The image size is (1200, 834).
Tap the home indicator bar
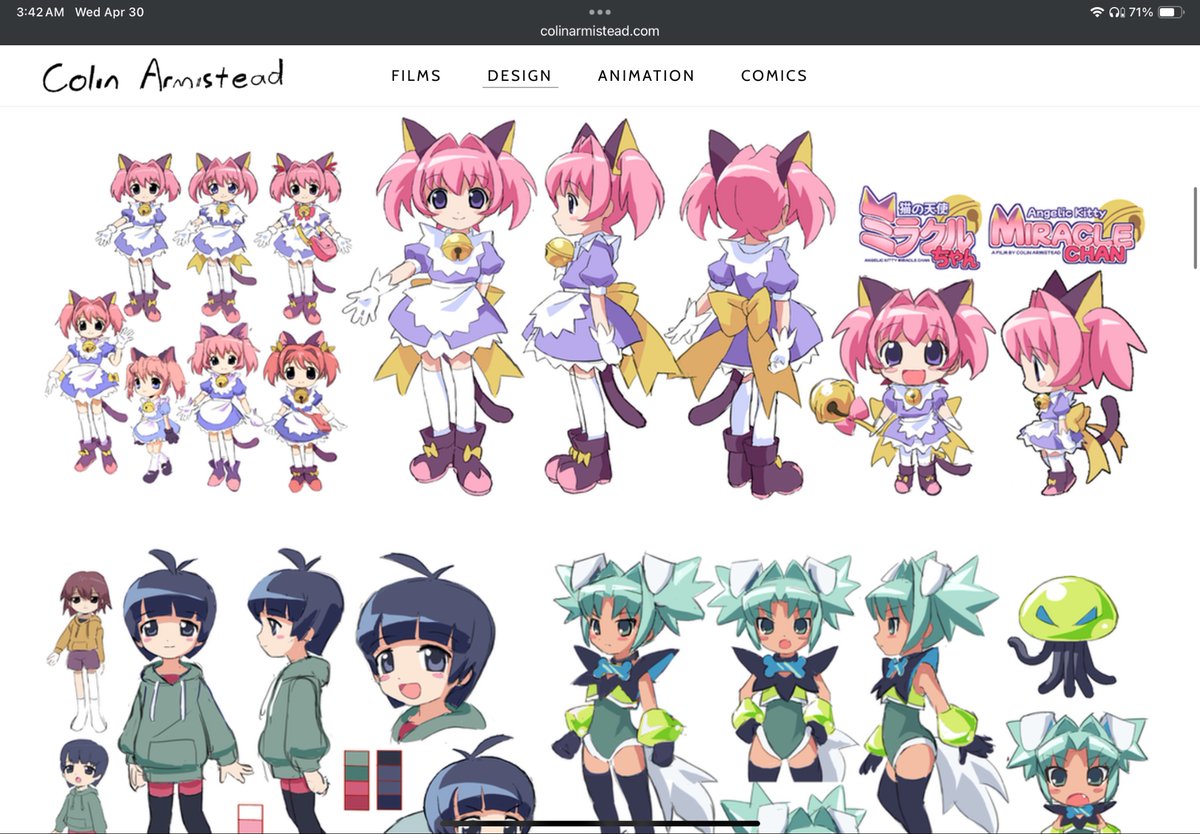tap(600, 824)
